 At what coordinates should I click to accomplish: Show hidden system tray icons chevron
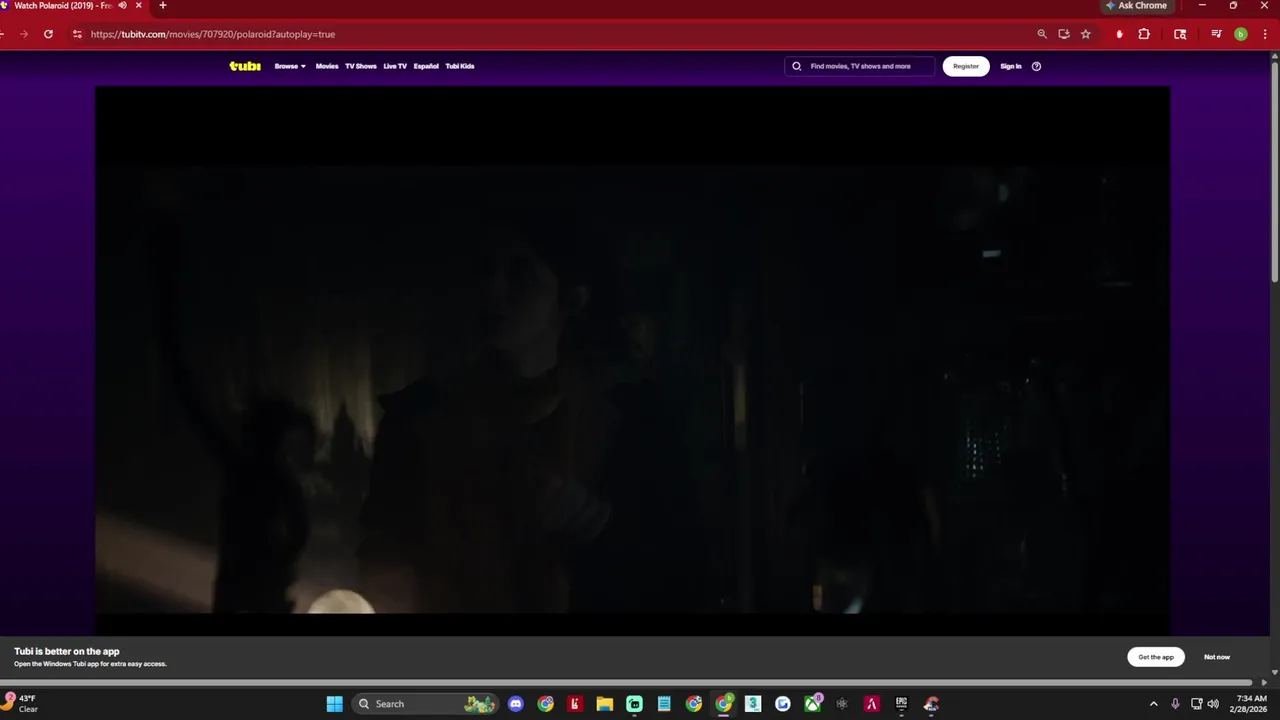coord(1153,704)
